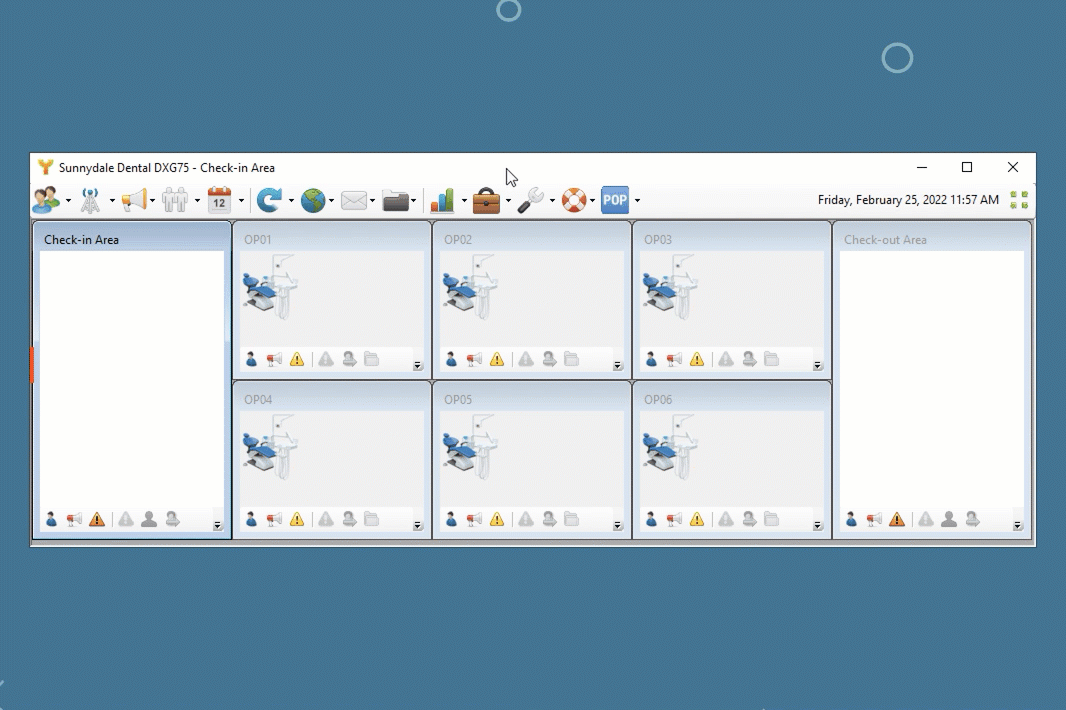The image size is (1066, 710).
Task: Expand the dropdown arrow beside bar chart
Action: 464,201
